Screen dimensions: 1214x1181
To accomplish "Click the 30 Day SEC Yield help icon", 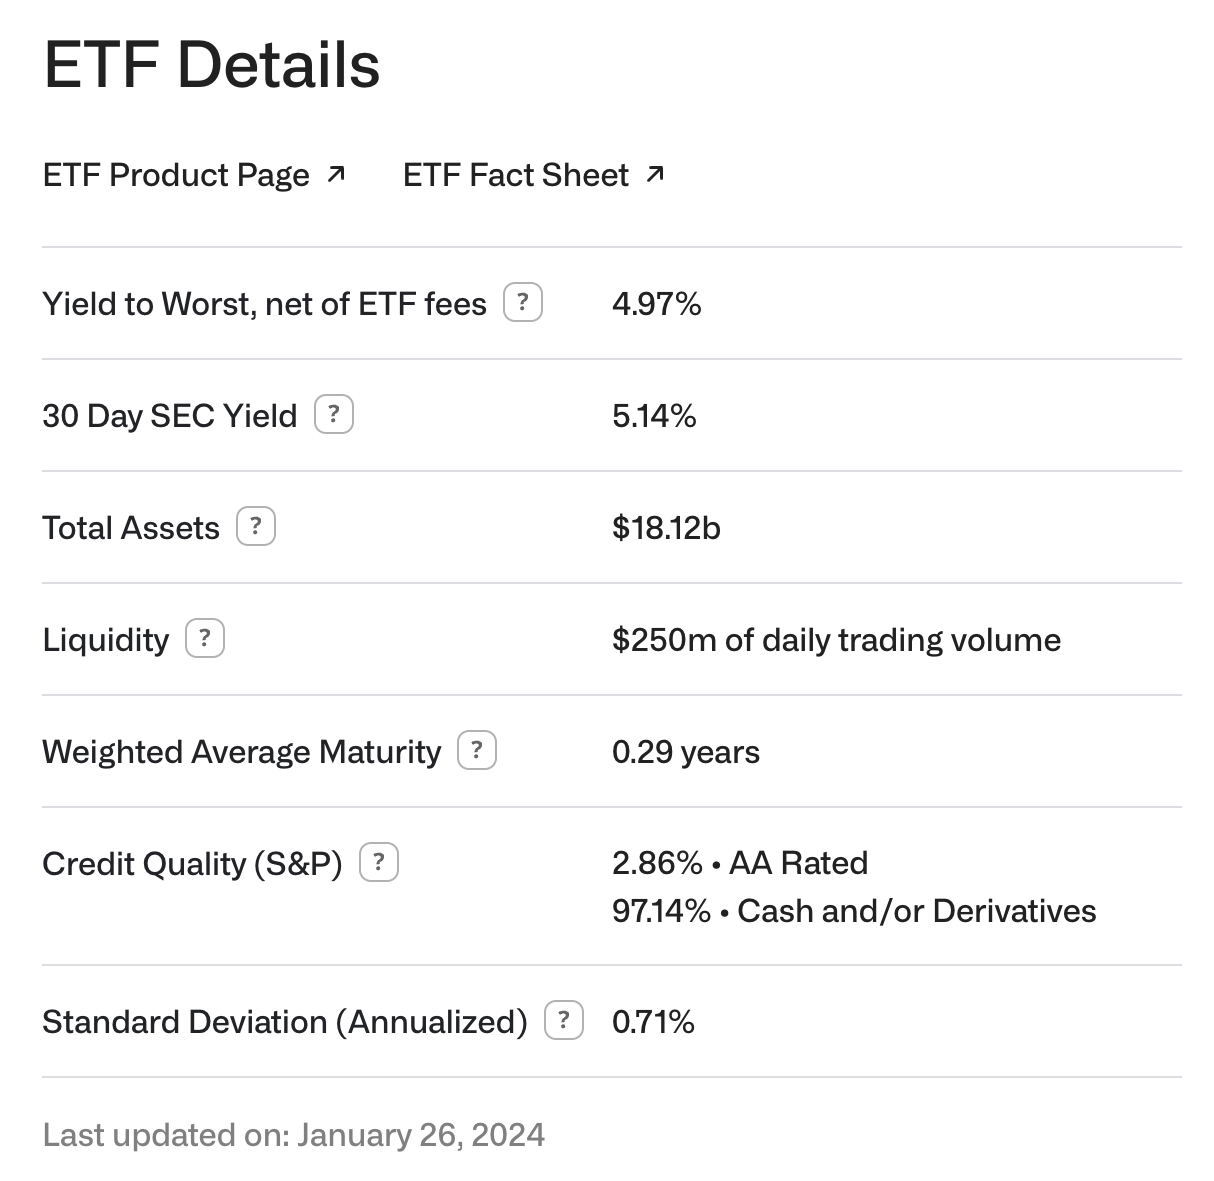I will coord(334,414).
